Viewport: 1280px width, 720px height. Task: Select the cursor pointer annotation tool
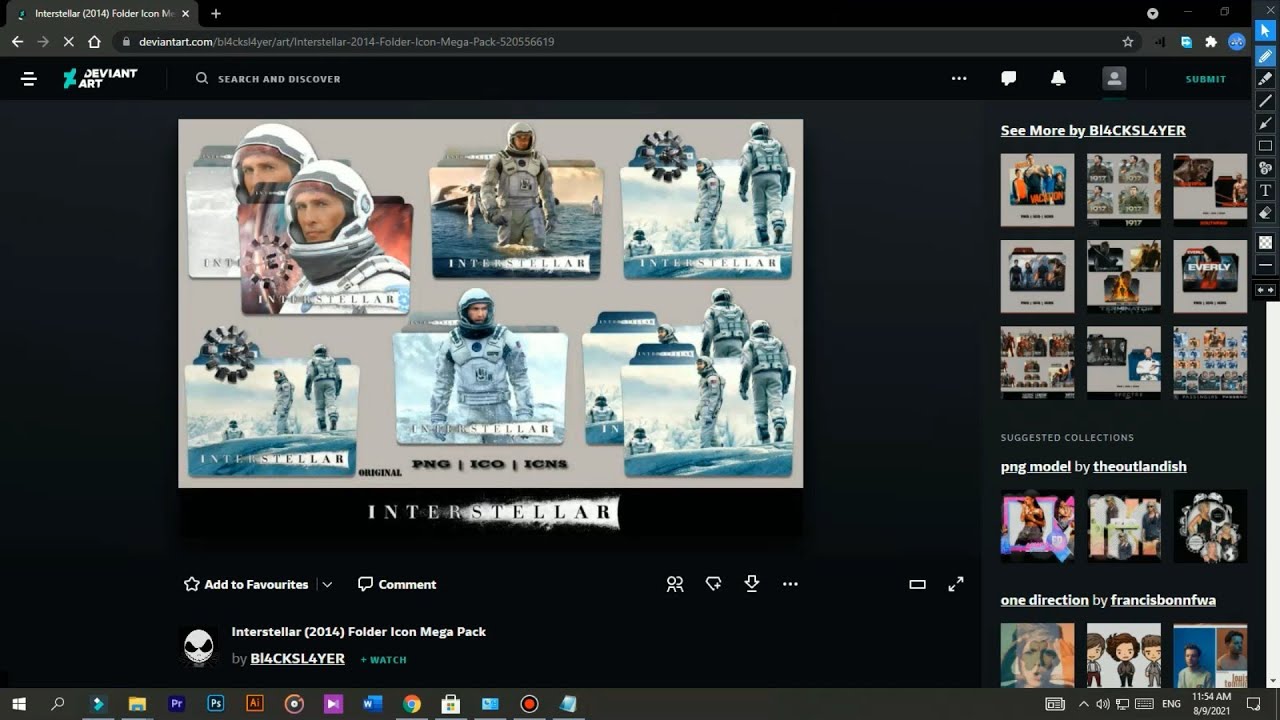tap(1265, 31)
